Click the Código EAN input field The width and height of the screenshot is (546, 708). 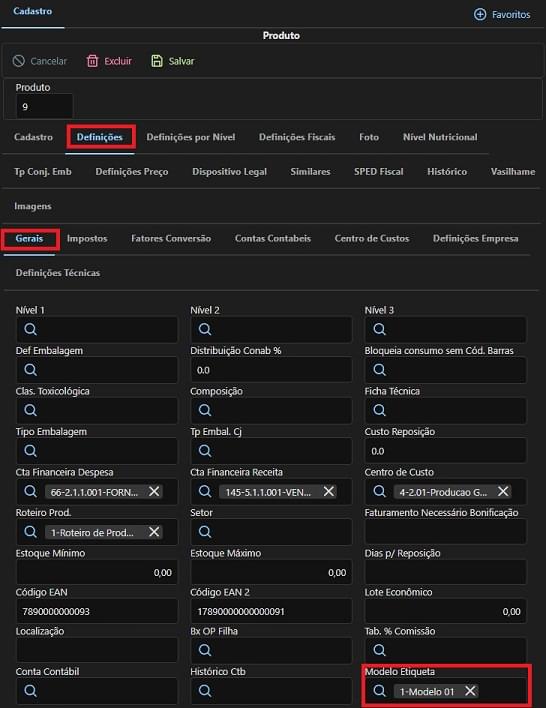coord(97,611)
